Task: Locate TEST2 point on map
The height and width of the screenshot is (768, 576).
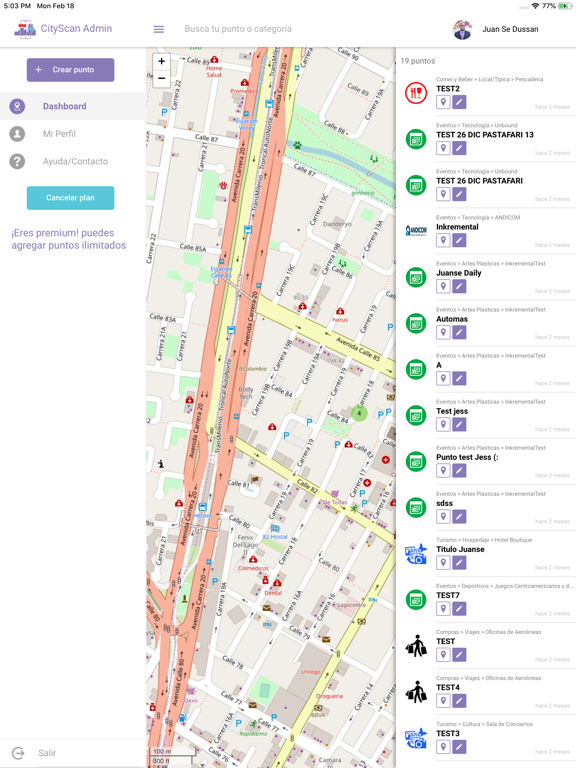Action: [443, 102]
